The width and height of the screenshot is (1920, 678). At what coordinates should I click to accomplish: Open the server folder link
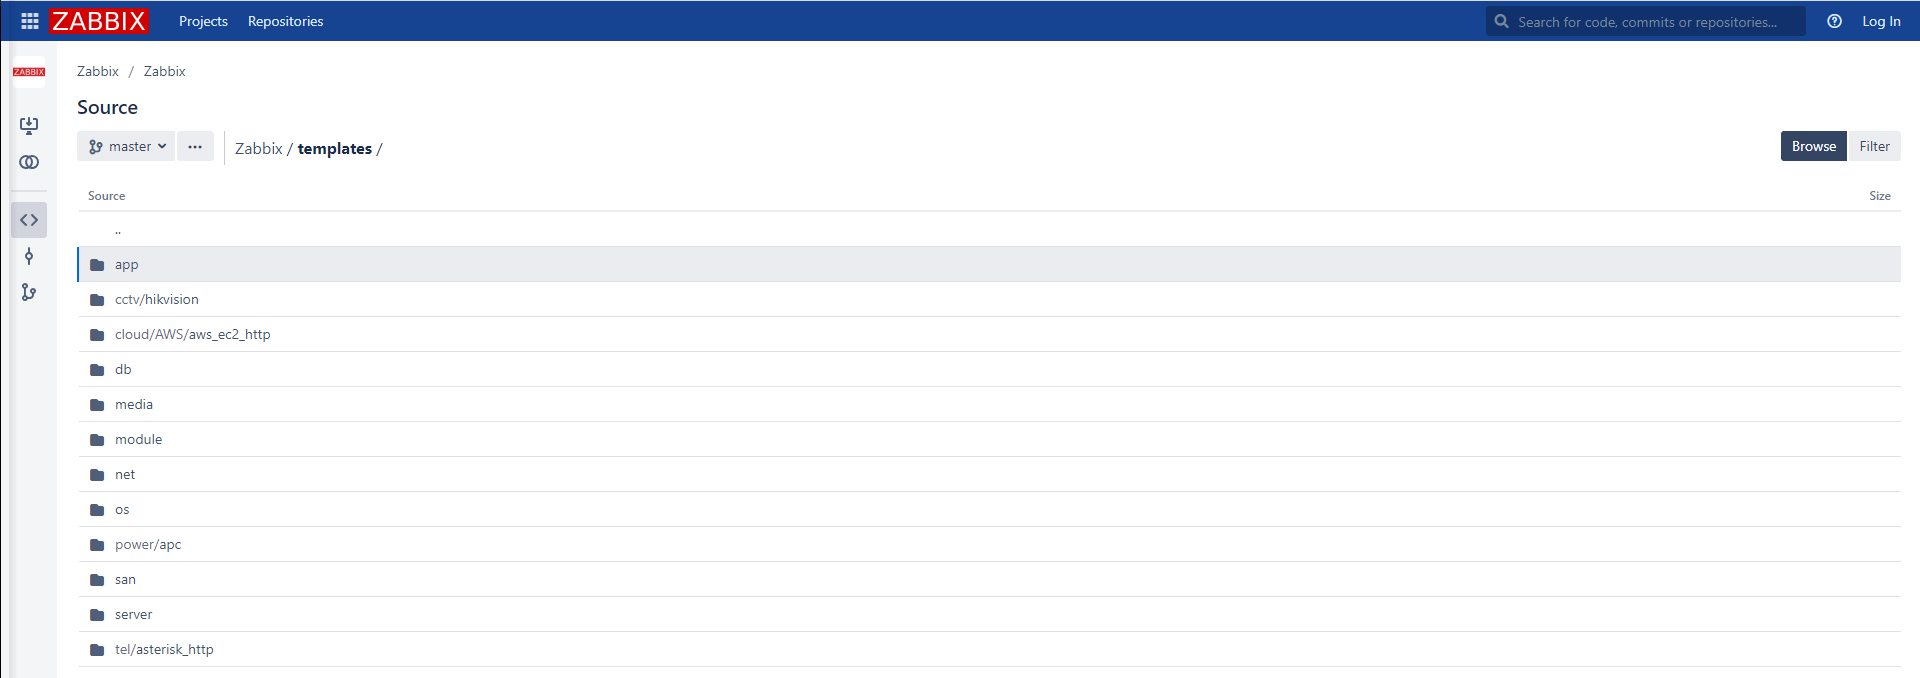pos(134,614)
